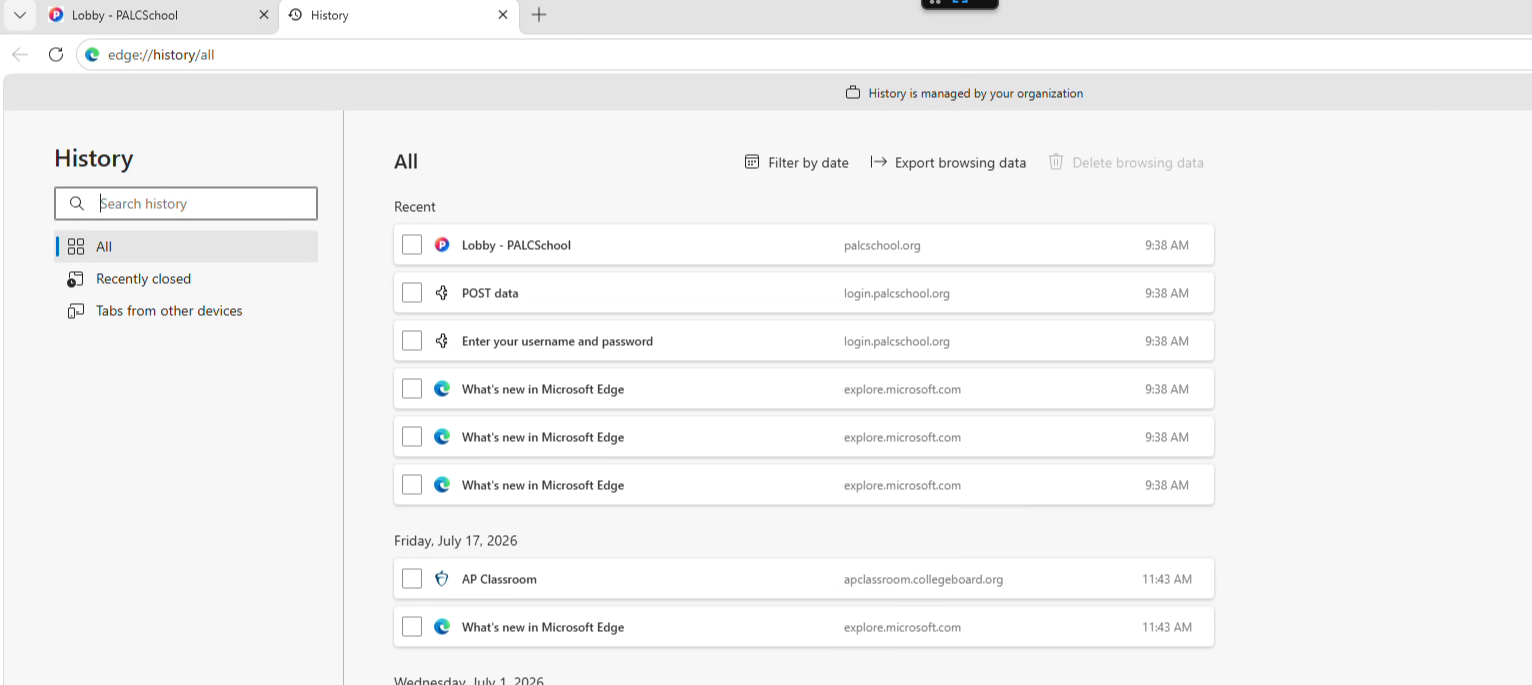
Task: Click the history clock icon on tab
Action: pyautogui.click(x=295, y=15)
